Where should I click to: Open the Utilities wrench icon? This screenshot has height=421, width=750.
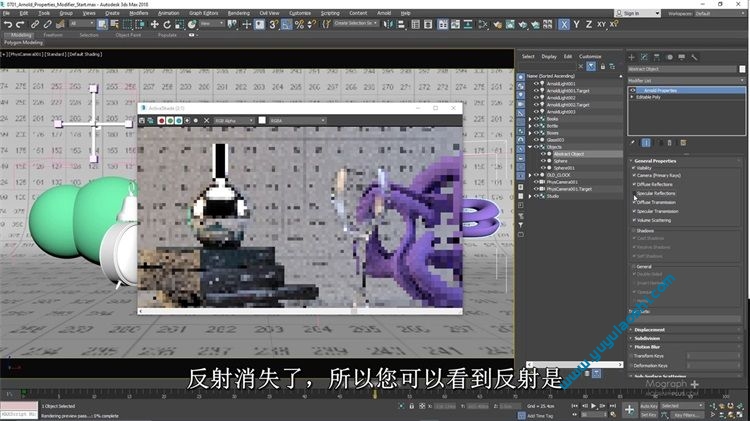[694, 57]
